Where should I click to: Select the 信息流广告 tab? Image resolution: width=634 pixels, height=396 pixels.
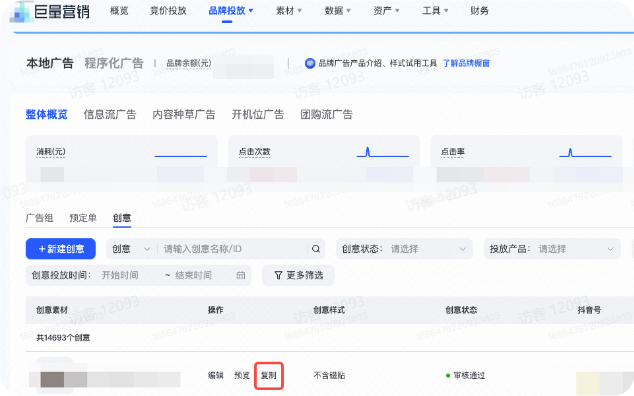point(110,114)
